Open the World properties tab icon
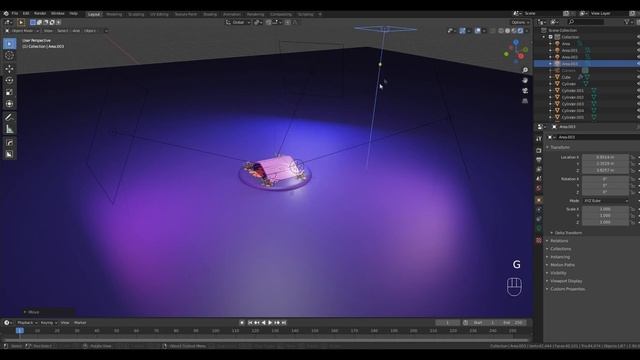The height and width of the screenshot is (360, 640). pyautogui.click(x=539, y=188)
